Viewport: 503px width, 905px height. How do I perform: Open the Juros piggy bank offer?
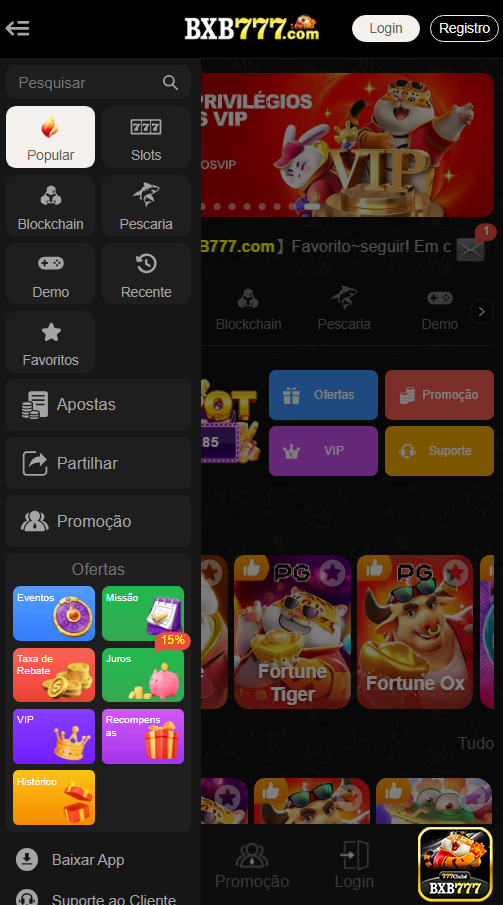click(143, 675)
